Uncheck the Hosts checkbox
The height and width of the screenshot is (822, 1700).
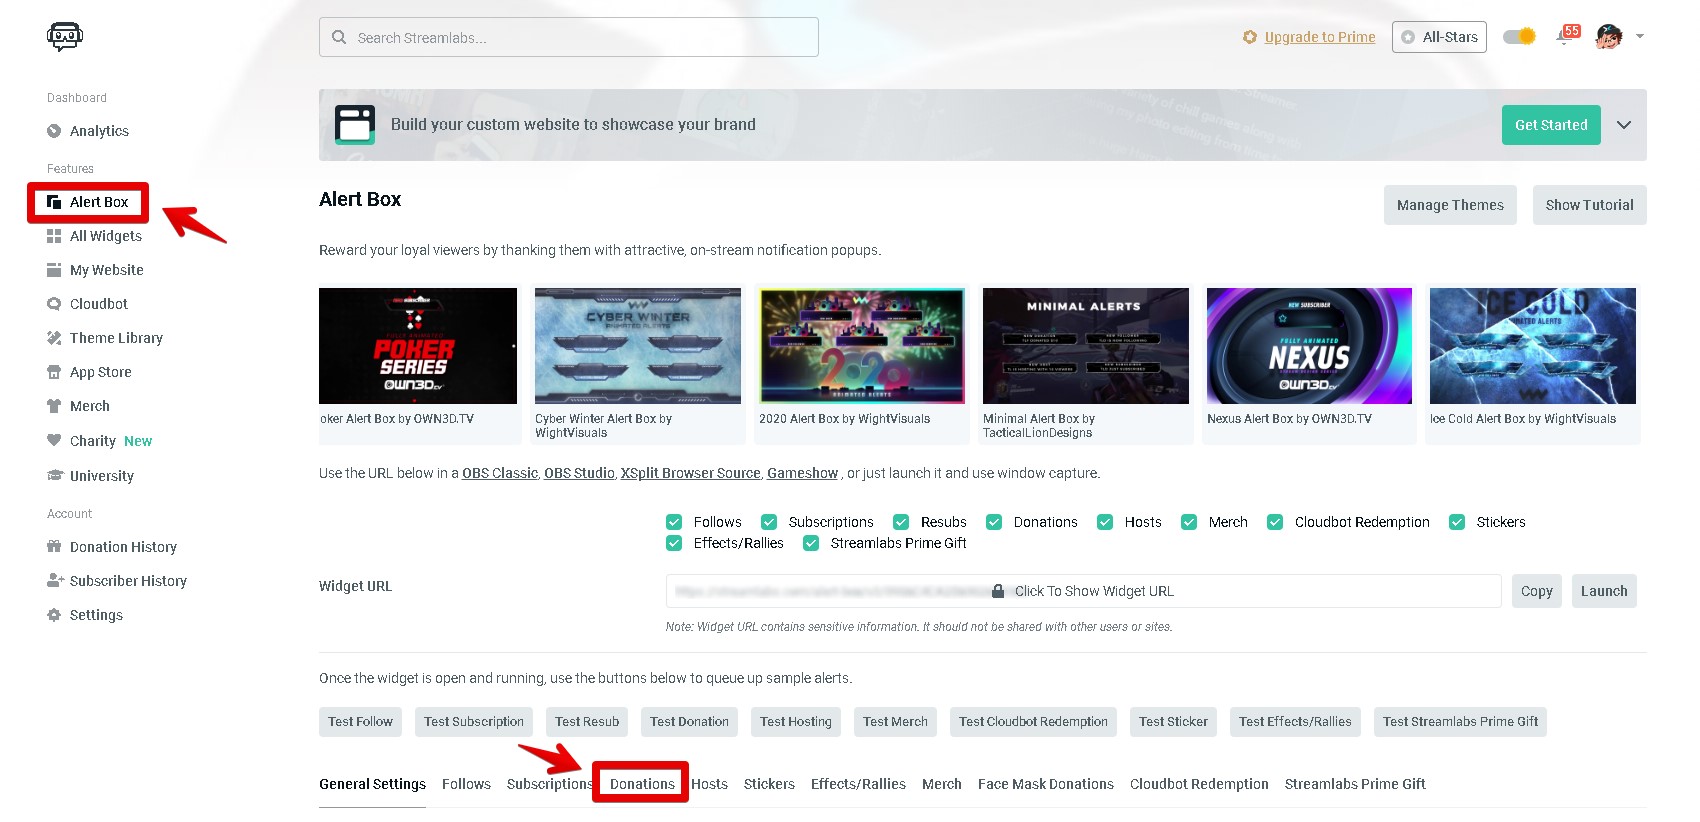click(1105, 522)
